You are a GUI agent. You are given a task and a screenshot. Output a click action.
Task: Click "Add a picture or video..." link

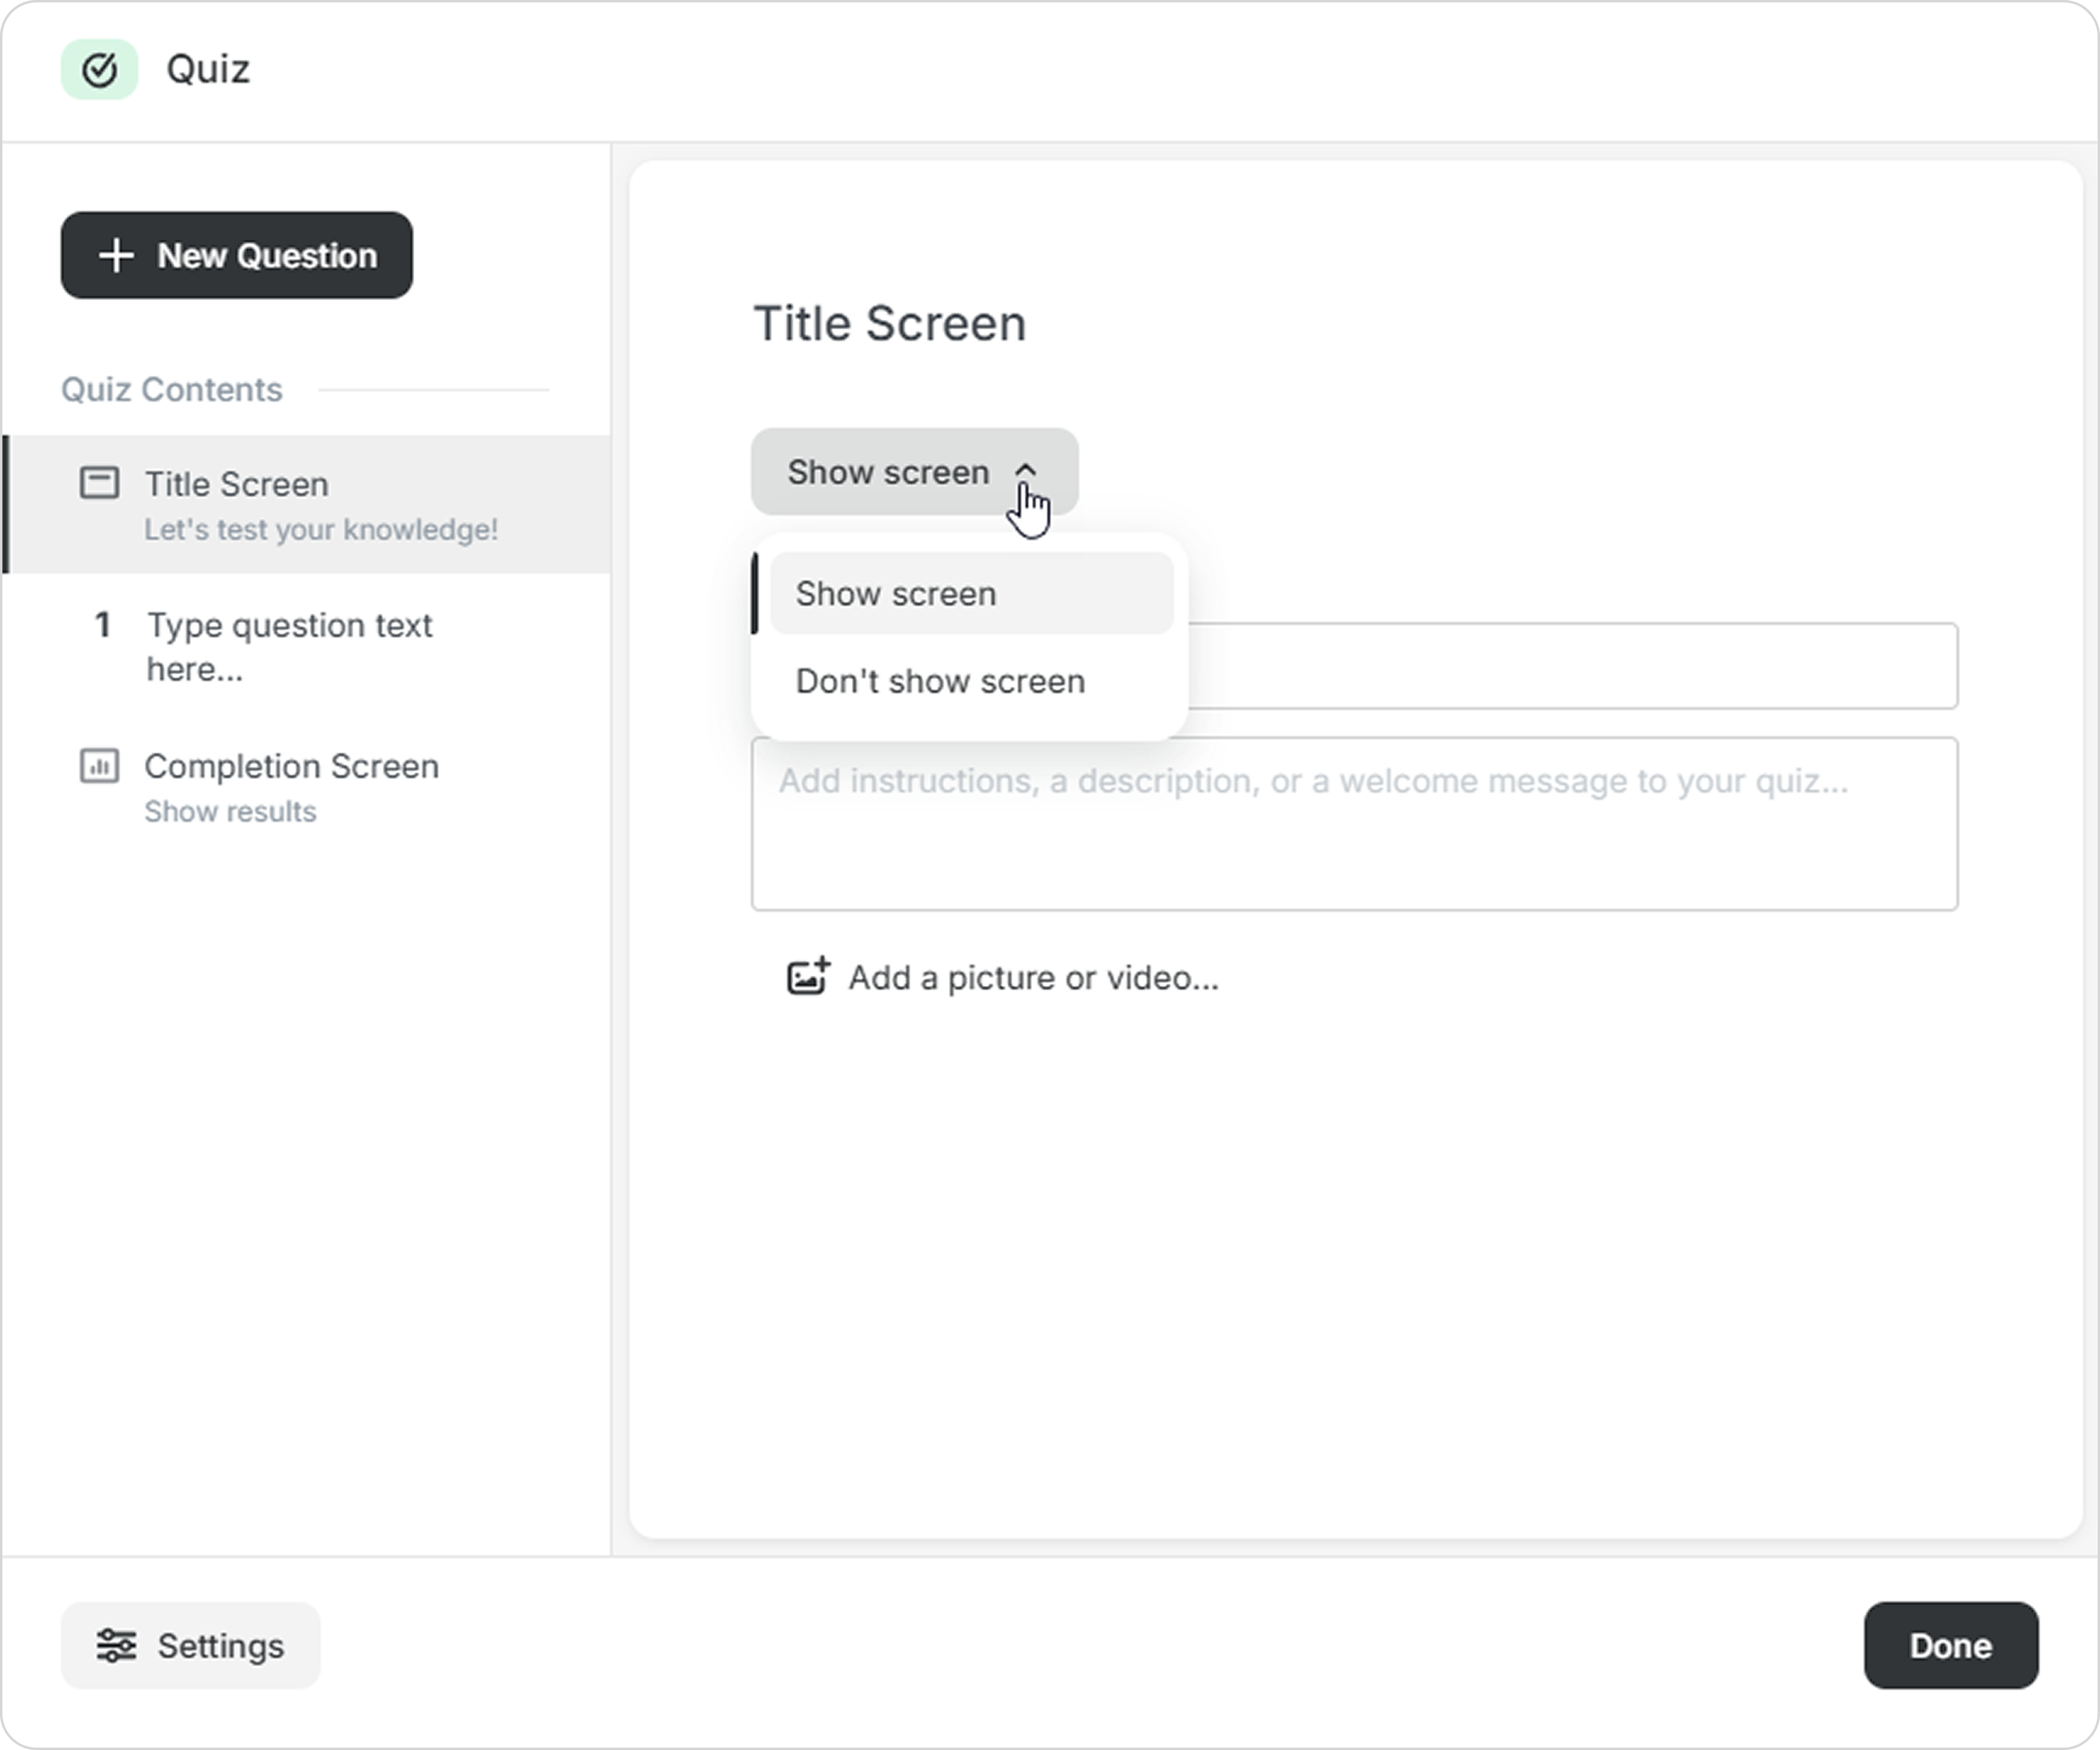coord(1033,977)
